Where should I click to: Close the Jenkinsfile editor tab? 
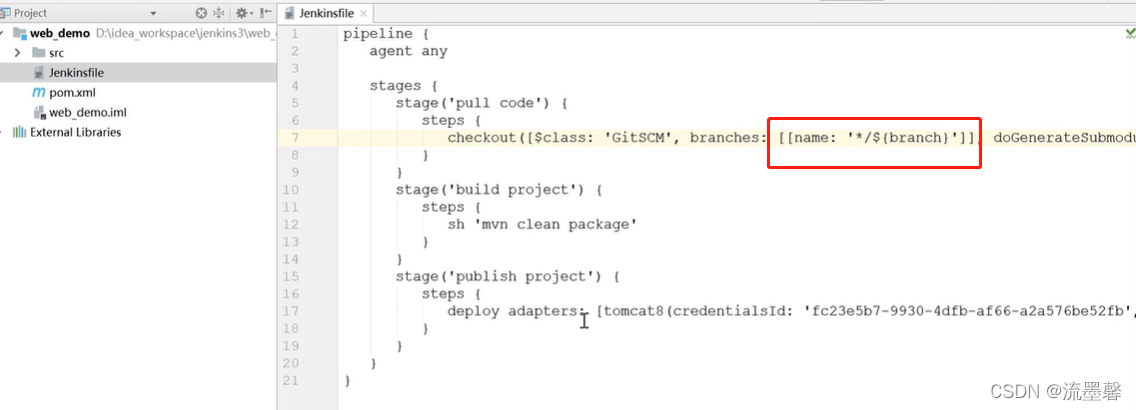click(x=363, y=14)
